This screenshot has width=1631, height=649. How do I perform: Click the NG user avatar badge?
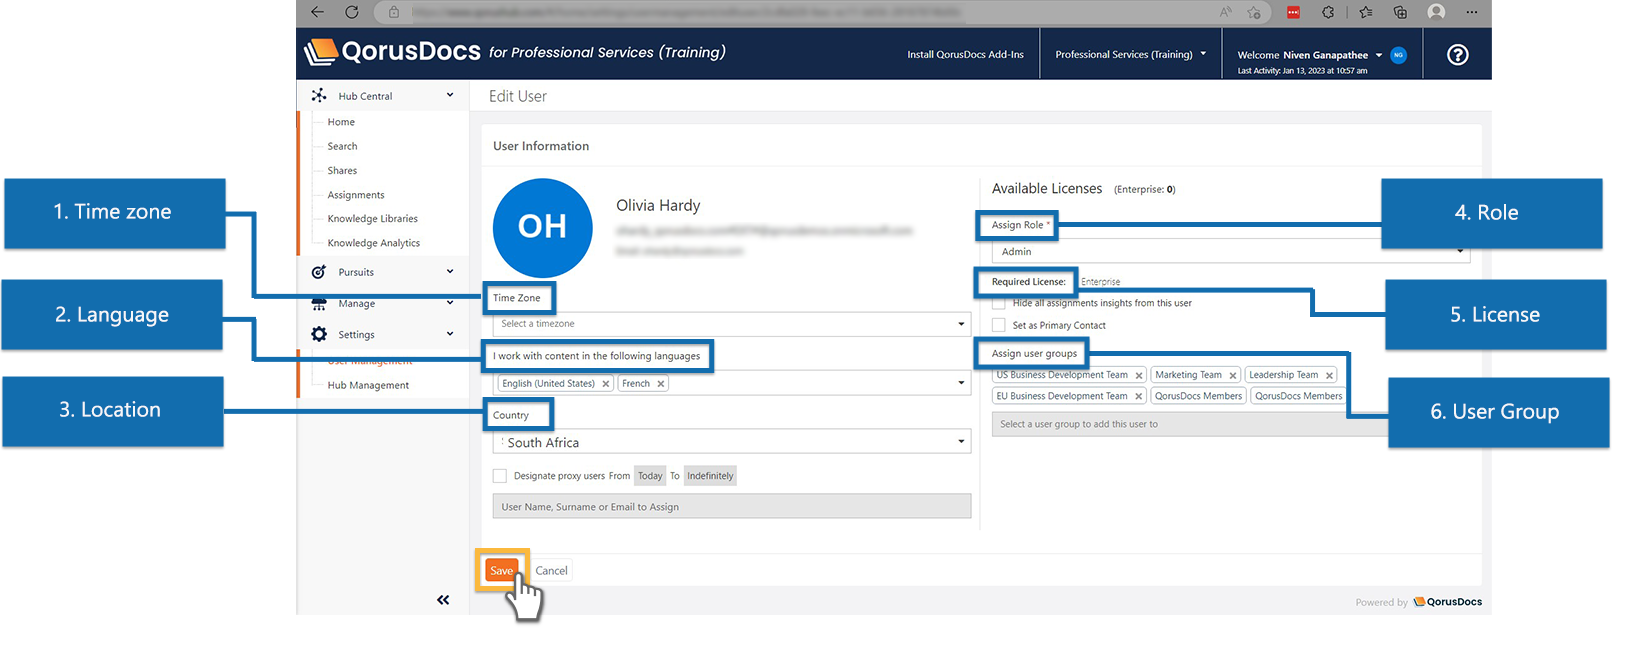(1398, 55)
